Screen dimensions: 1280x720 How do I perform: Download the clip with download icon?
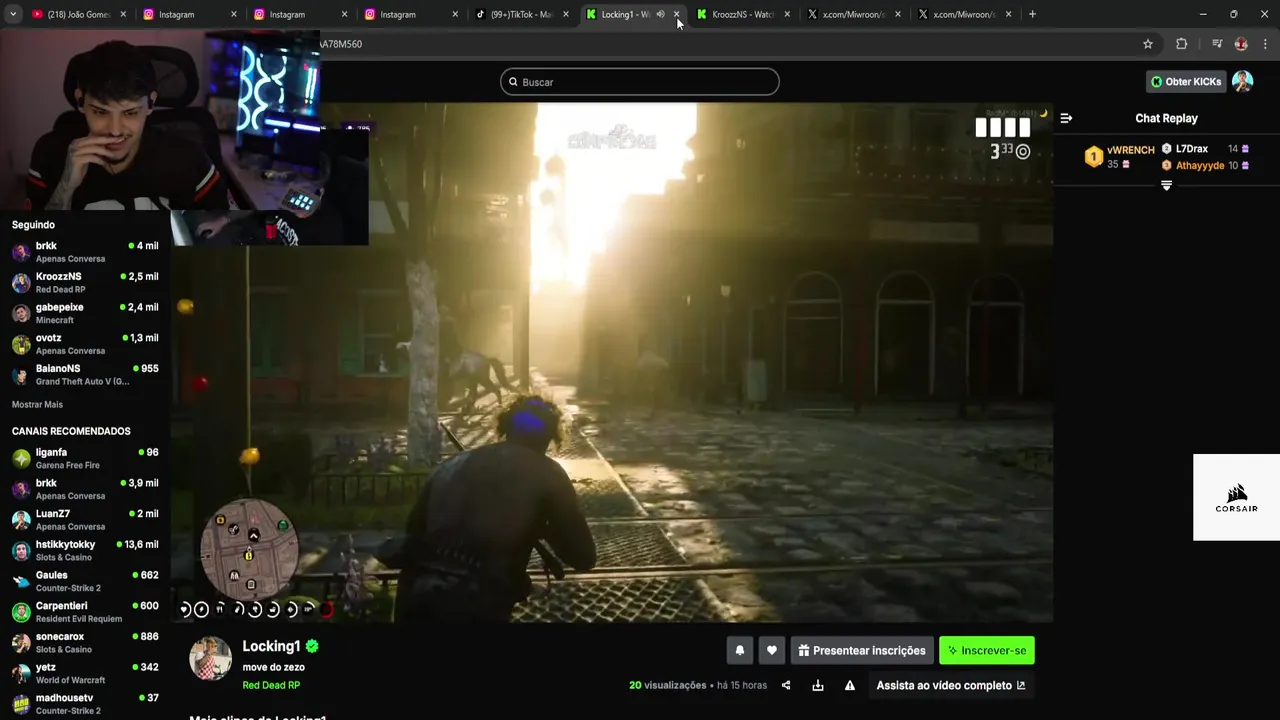[x=818, y=685]
